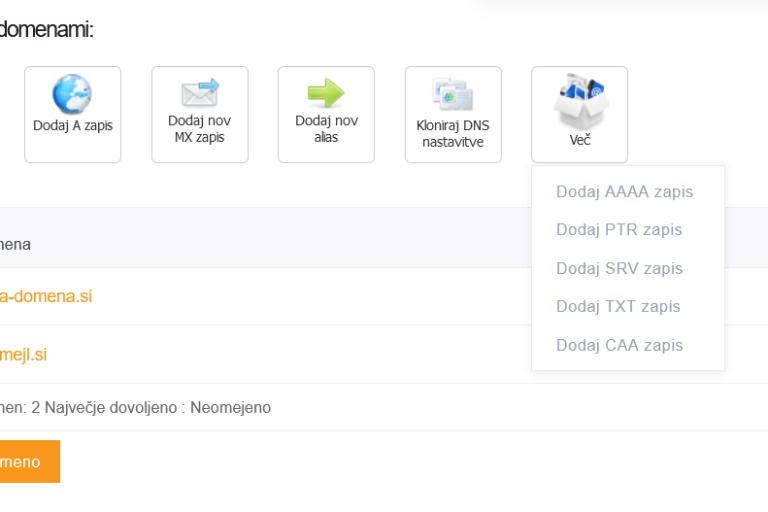Image resolution: width=768 pixels, height=512 pixels.
Task: Click the Kloniraj DNS nastavitve icon
Action: click(x=453, y=94)
